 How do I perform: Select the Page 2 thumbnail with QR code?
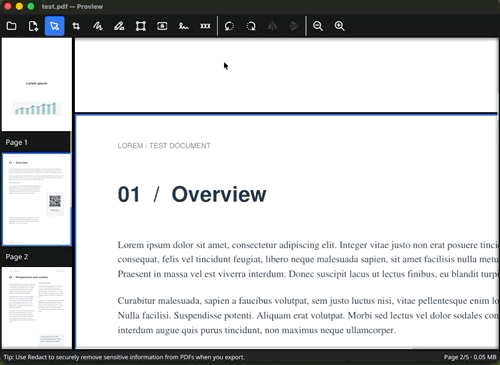pos(37,199)
